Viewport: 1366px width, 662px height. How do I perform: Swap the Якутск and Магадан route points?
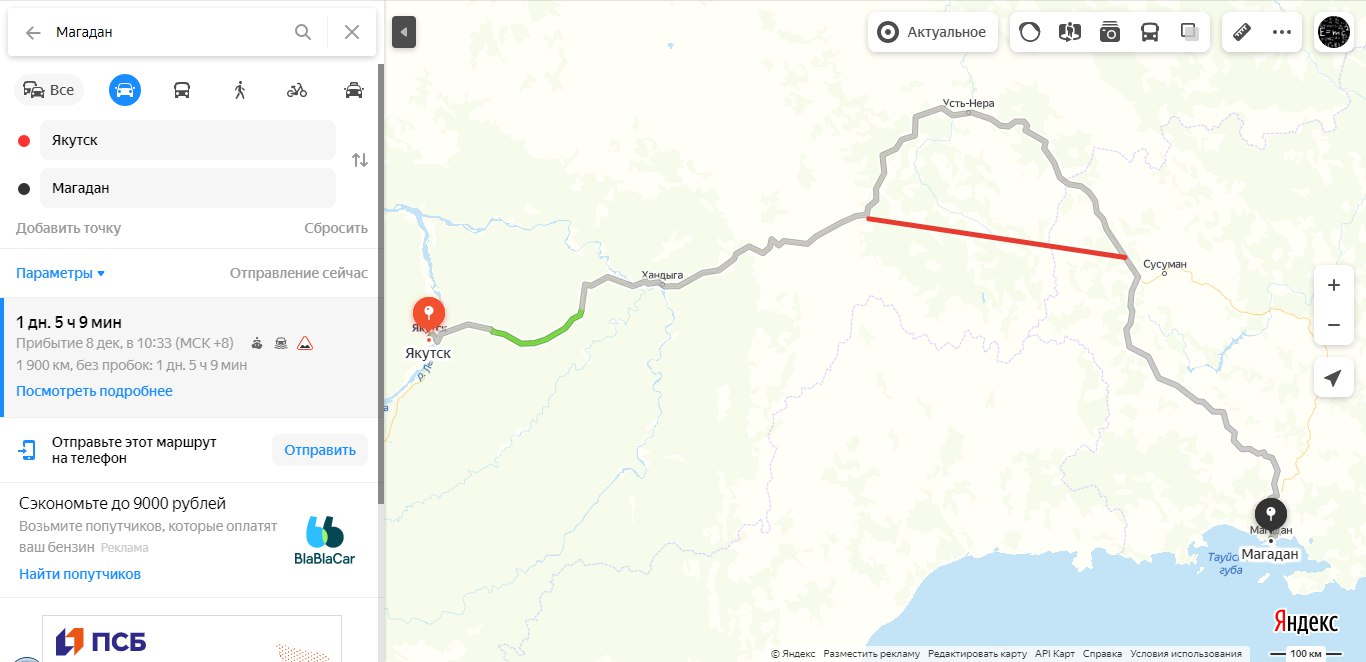(360, 160)
